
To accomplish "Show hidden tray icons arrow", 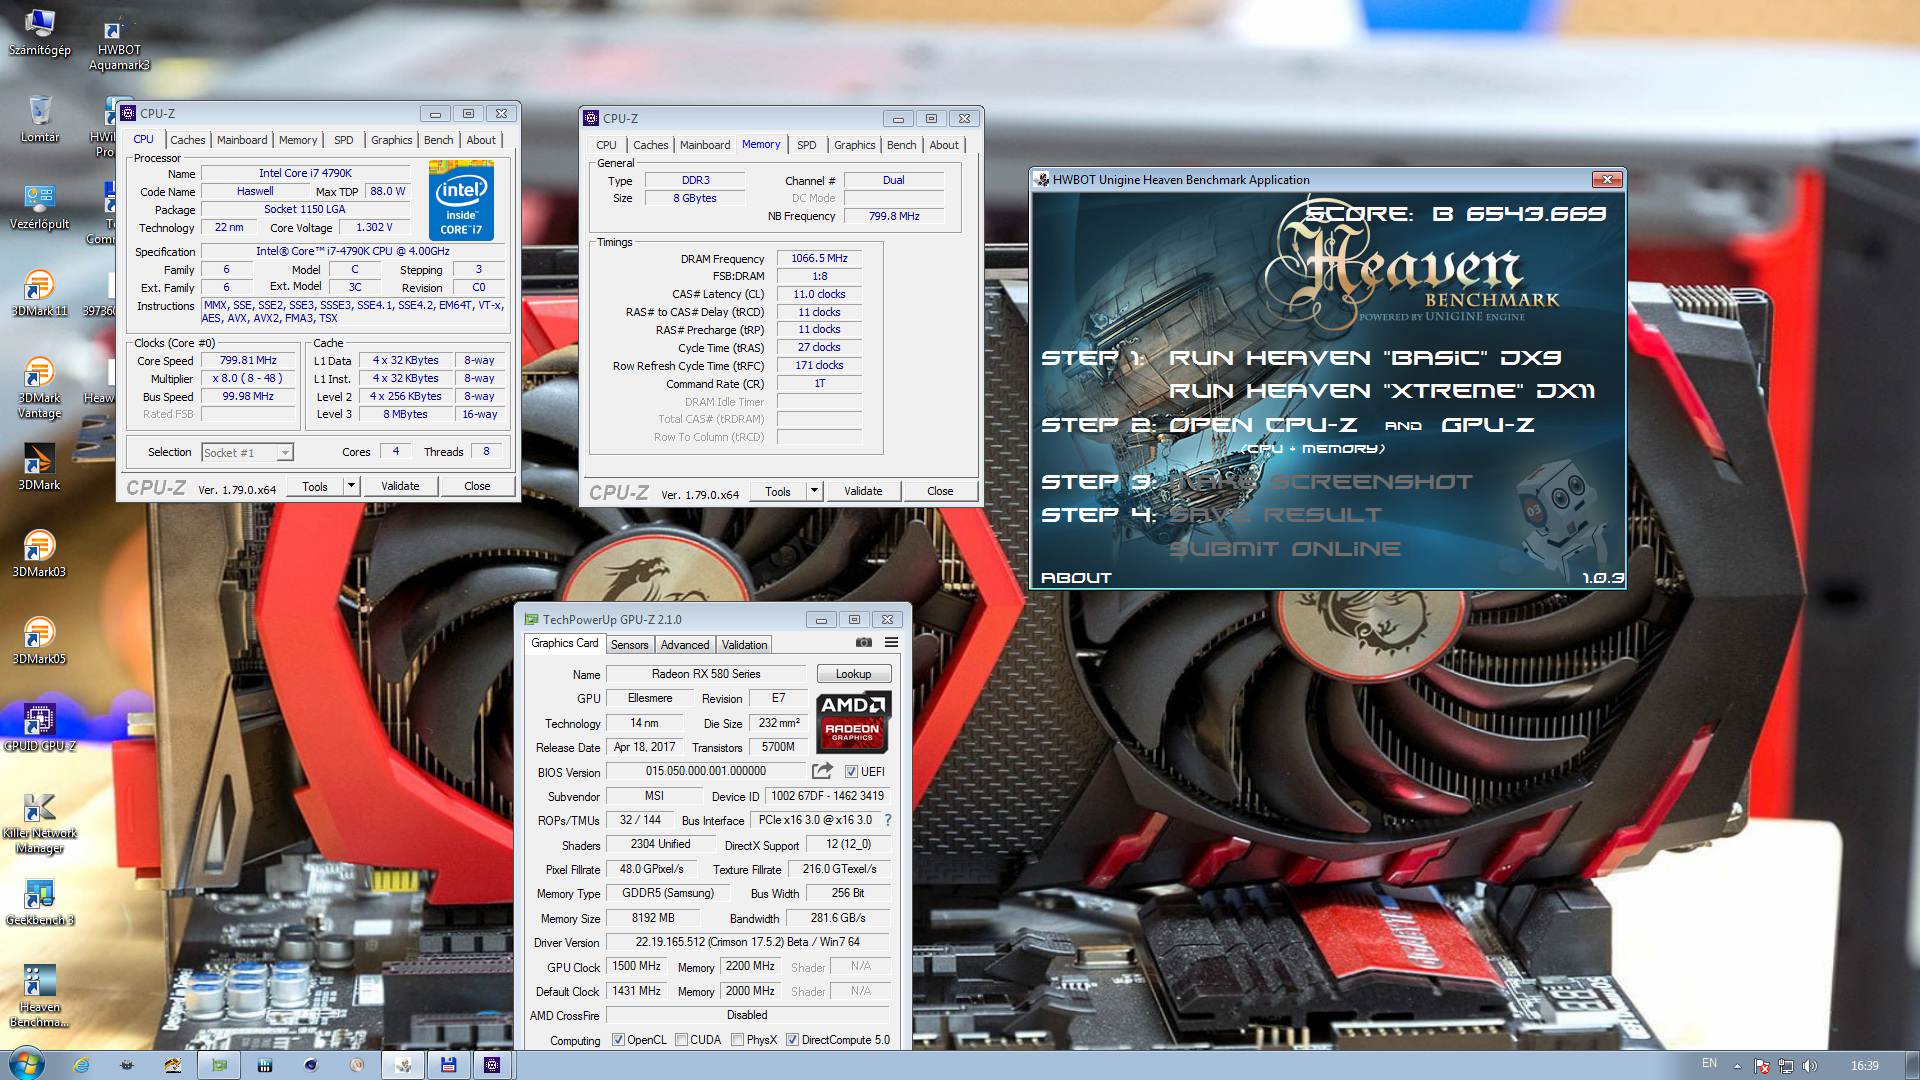I will pos(1737,1066).
